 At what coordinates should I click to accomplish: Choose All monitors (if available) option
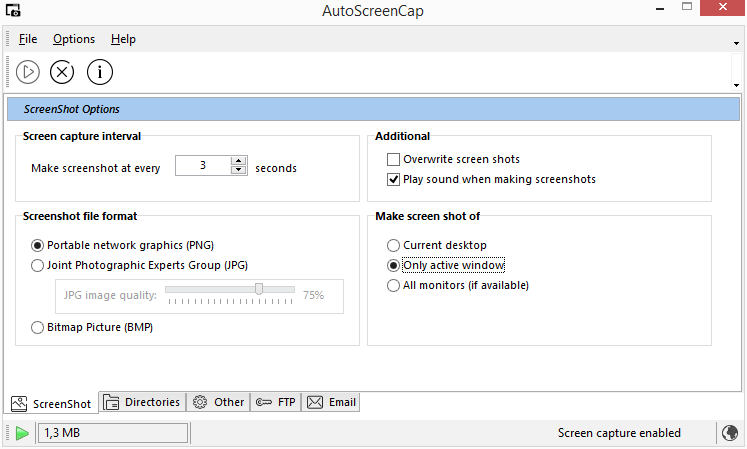393,286
